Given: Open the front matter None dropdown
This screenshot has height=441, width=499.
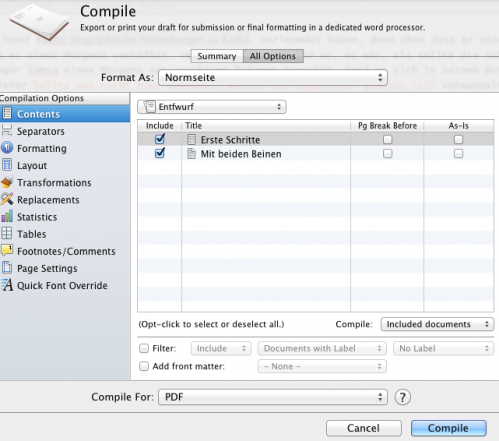Looking at the screenshot, I should 322,366.
